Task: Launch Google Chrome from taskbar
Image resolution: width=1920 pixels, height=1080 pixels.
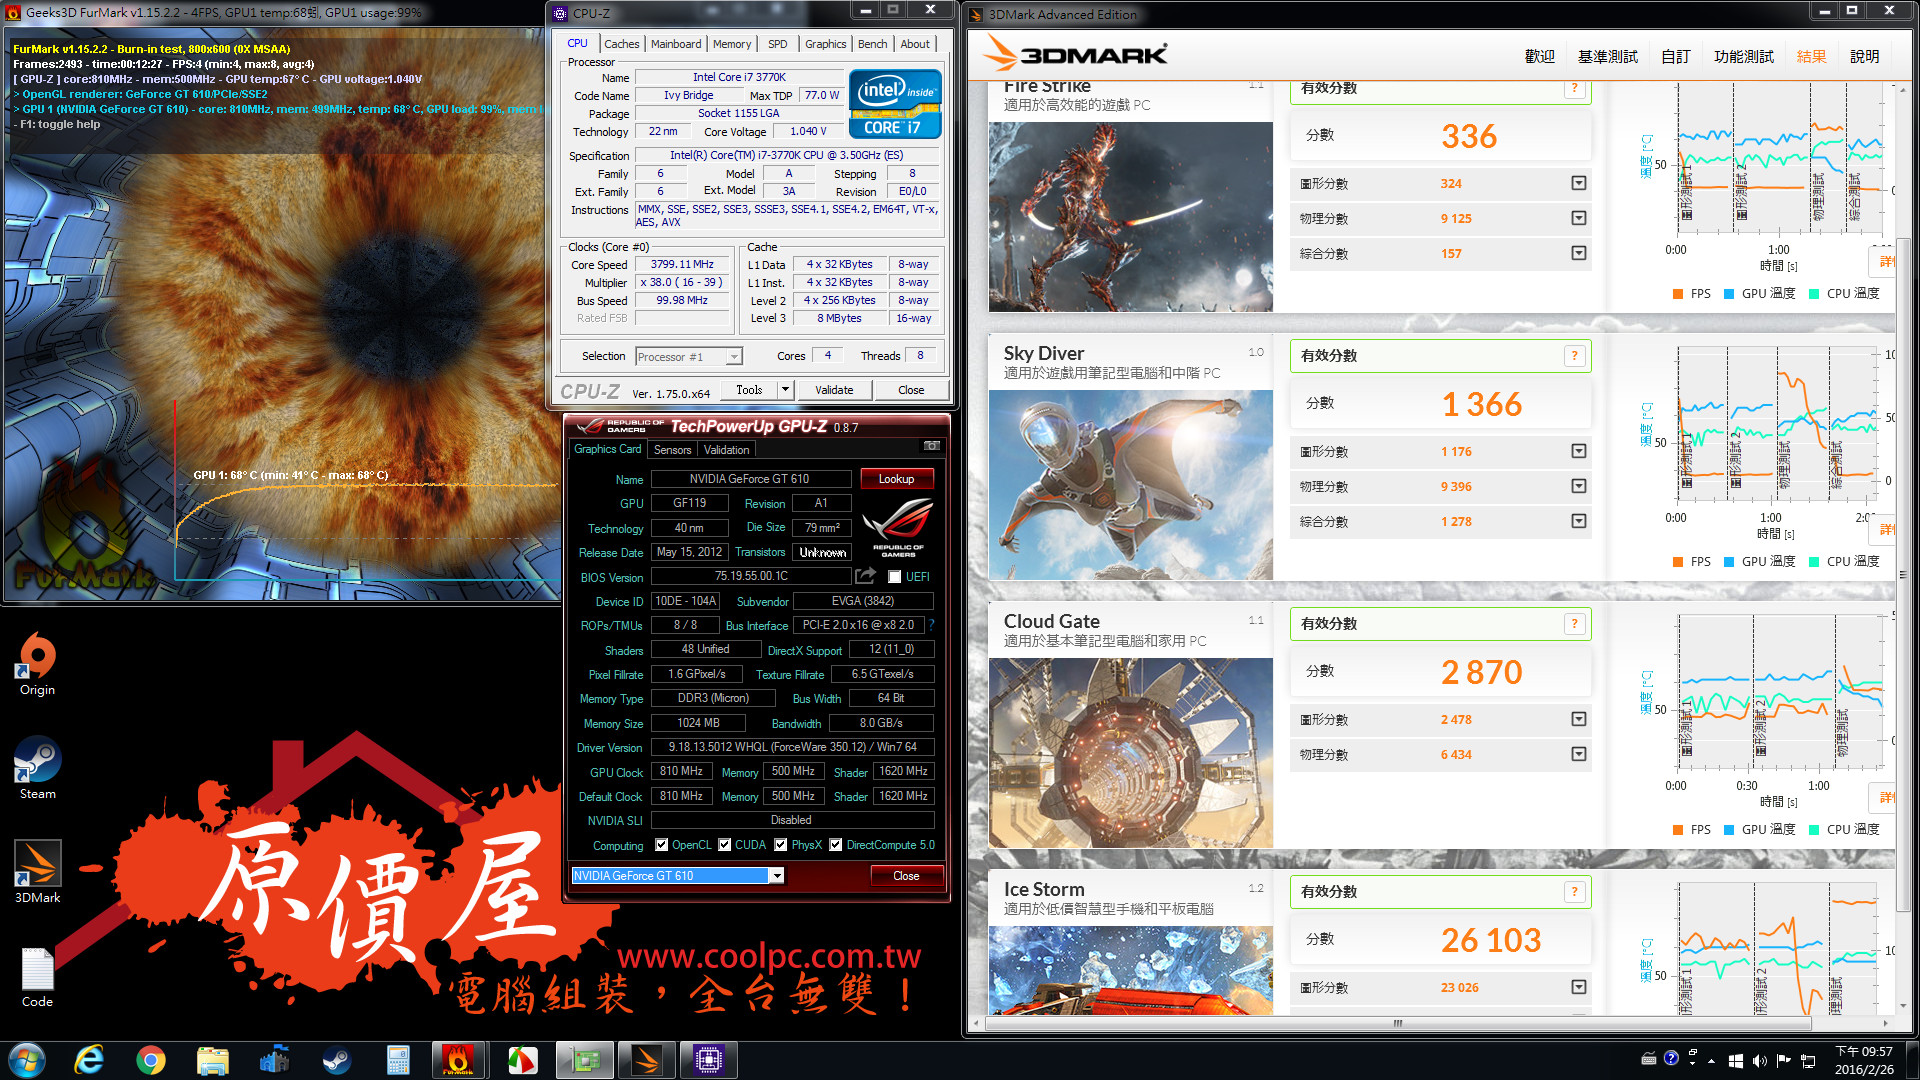Action: click(x=151, y=1060)
